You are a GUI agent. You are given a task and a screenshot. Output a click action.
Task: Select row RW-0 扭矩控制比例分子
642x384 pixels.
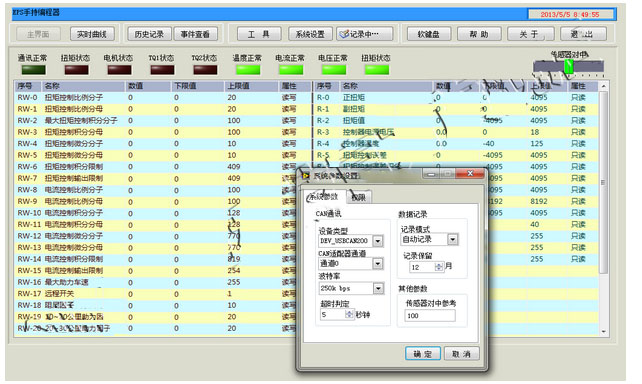pyautogui.click(x=163, y=97)
